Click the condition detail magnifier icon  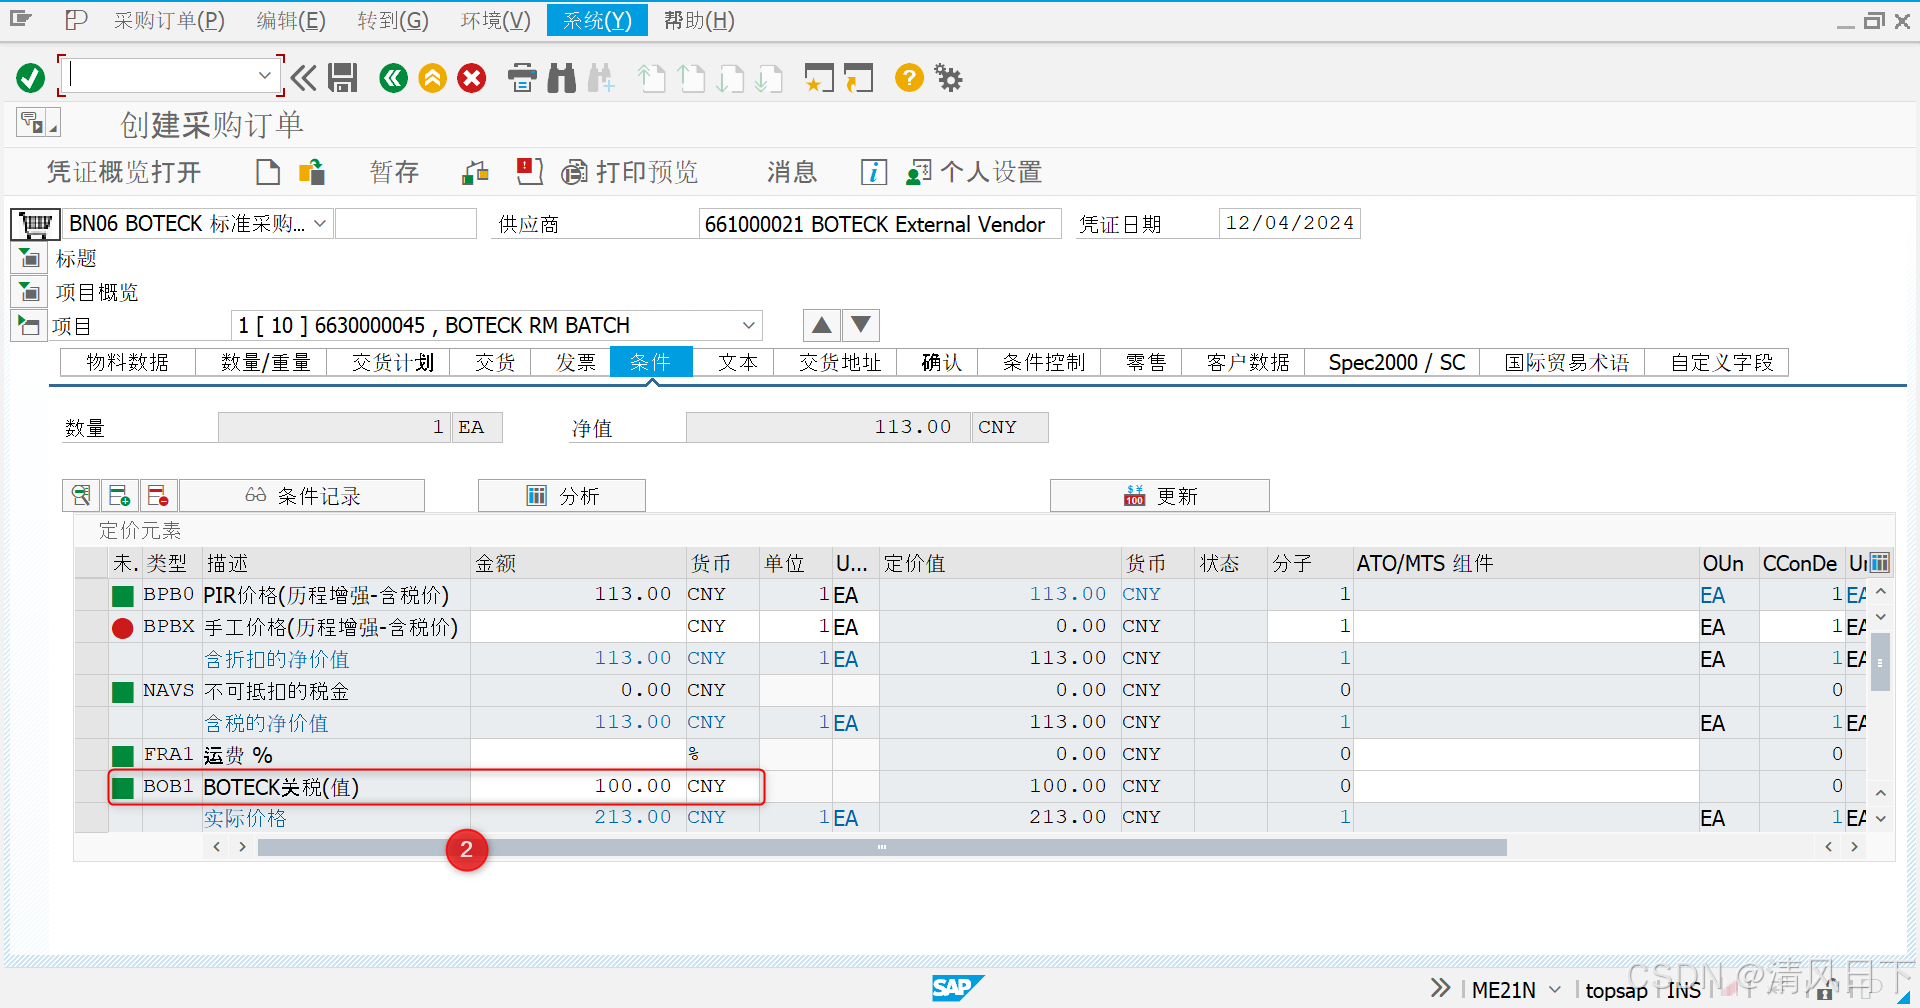81,495
